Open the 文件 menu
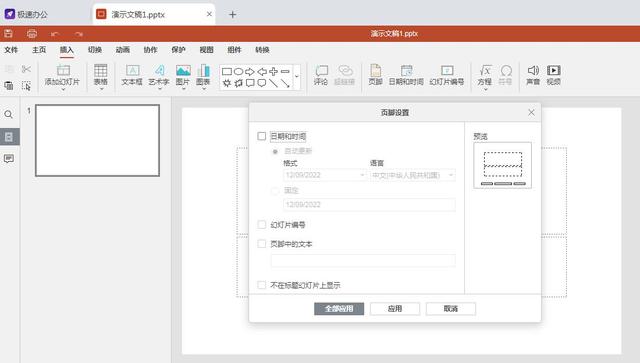Screen dimensions: 640x363 tap(11, 50)
